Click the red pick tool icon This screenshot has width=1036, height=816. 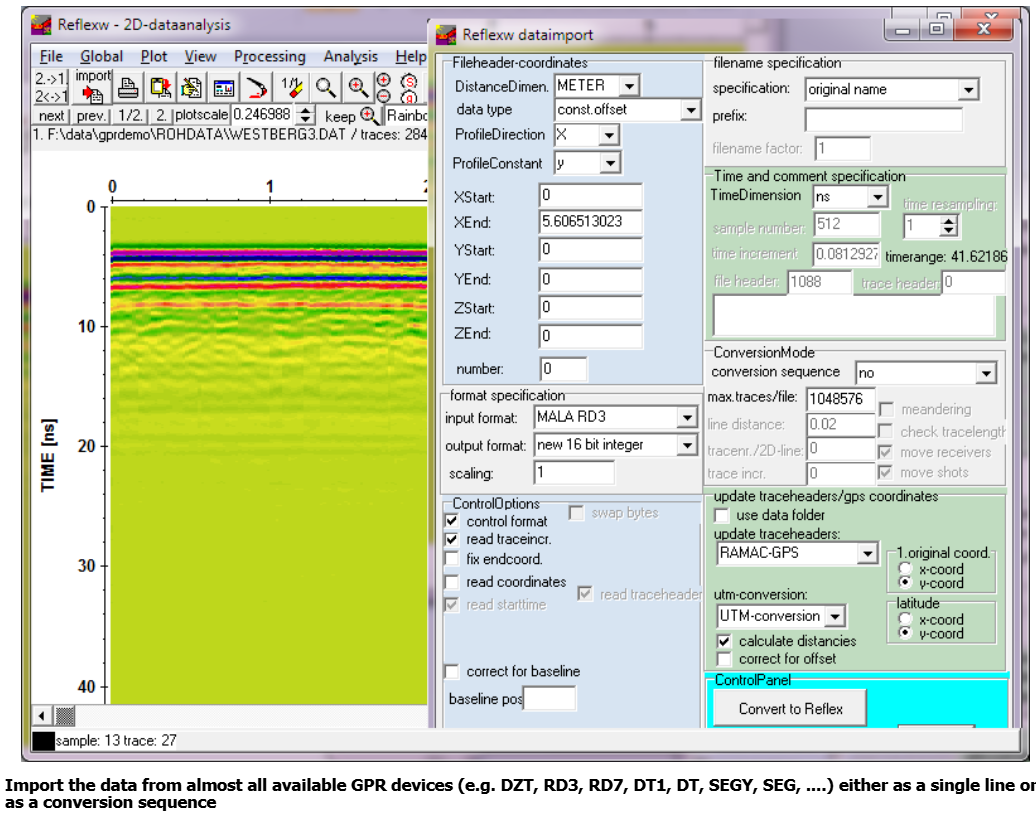click(x=257, y=87)
